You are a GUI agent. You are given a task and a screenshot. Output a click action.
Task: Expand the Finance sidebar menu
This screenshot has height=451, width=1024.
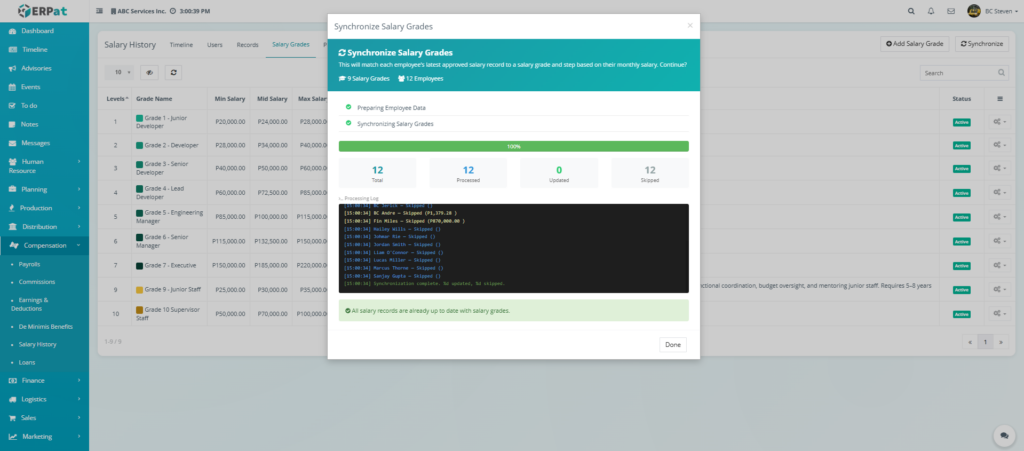(44, 380)
